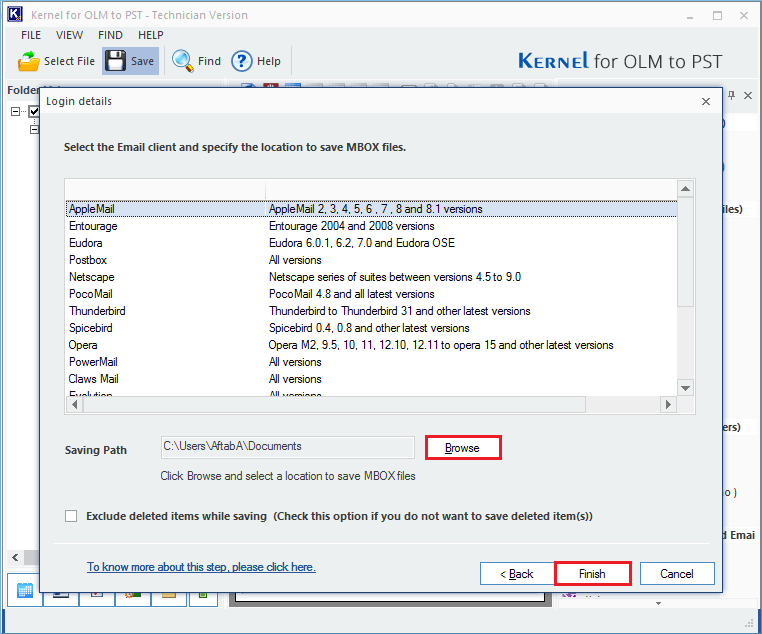
Task: Cancel the Login details dialog
Action: [677, 574]
